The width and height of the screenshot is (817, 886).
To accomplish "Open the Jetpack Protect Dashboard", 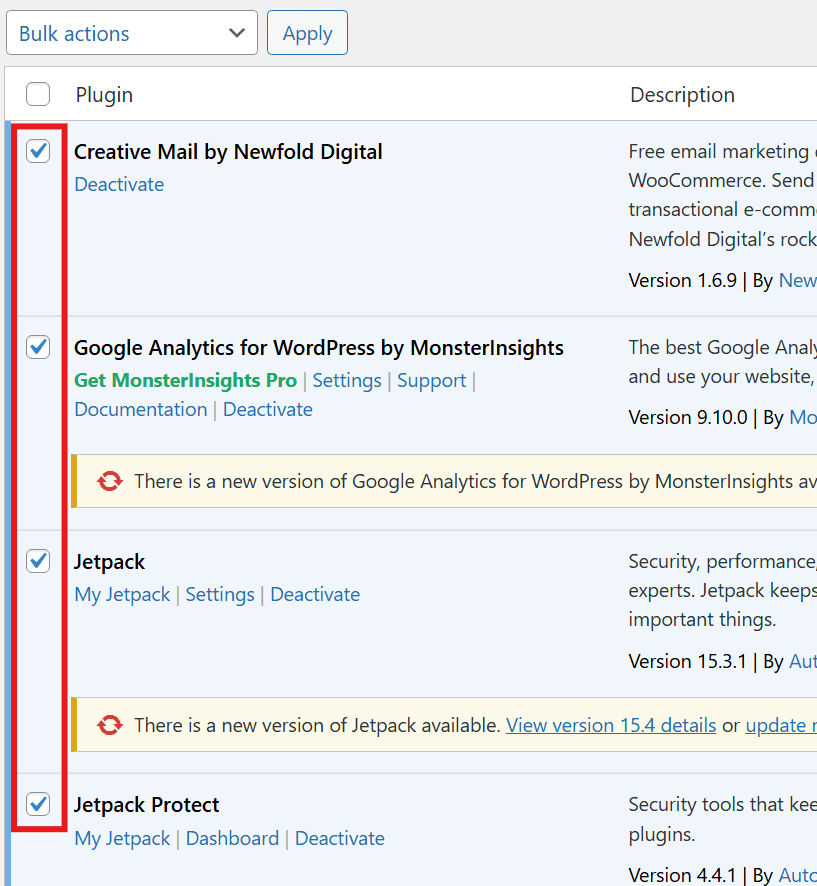I will [232, 838].
